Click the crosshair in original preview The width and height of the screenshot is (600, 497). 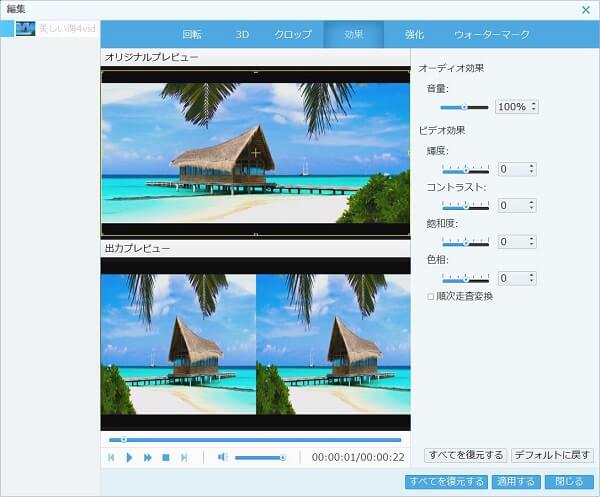pyautogui.click(x=255, y=153)
